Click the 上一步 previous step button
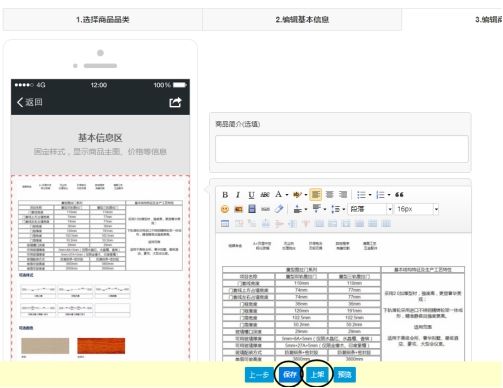Viewport: 503px width, 388px height. coord(259,375)
